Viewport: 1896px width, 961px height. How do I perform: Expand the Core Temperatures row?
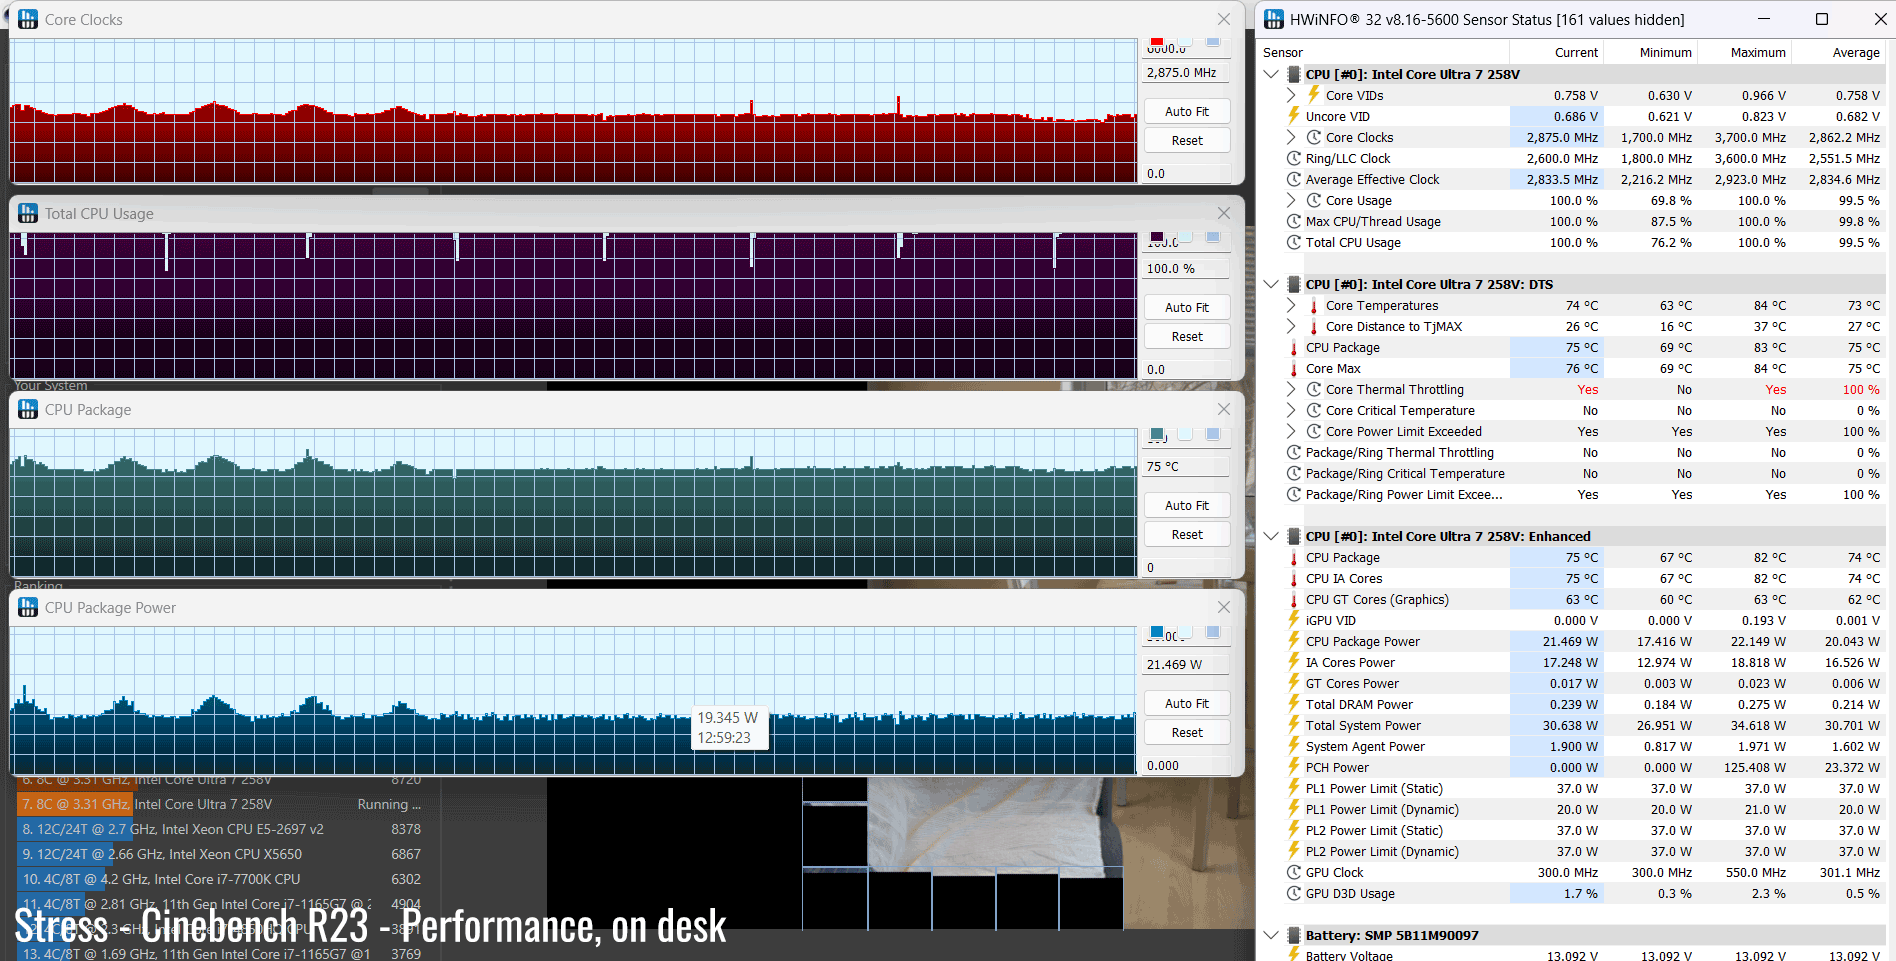[x=1291, y=305]
